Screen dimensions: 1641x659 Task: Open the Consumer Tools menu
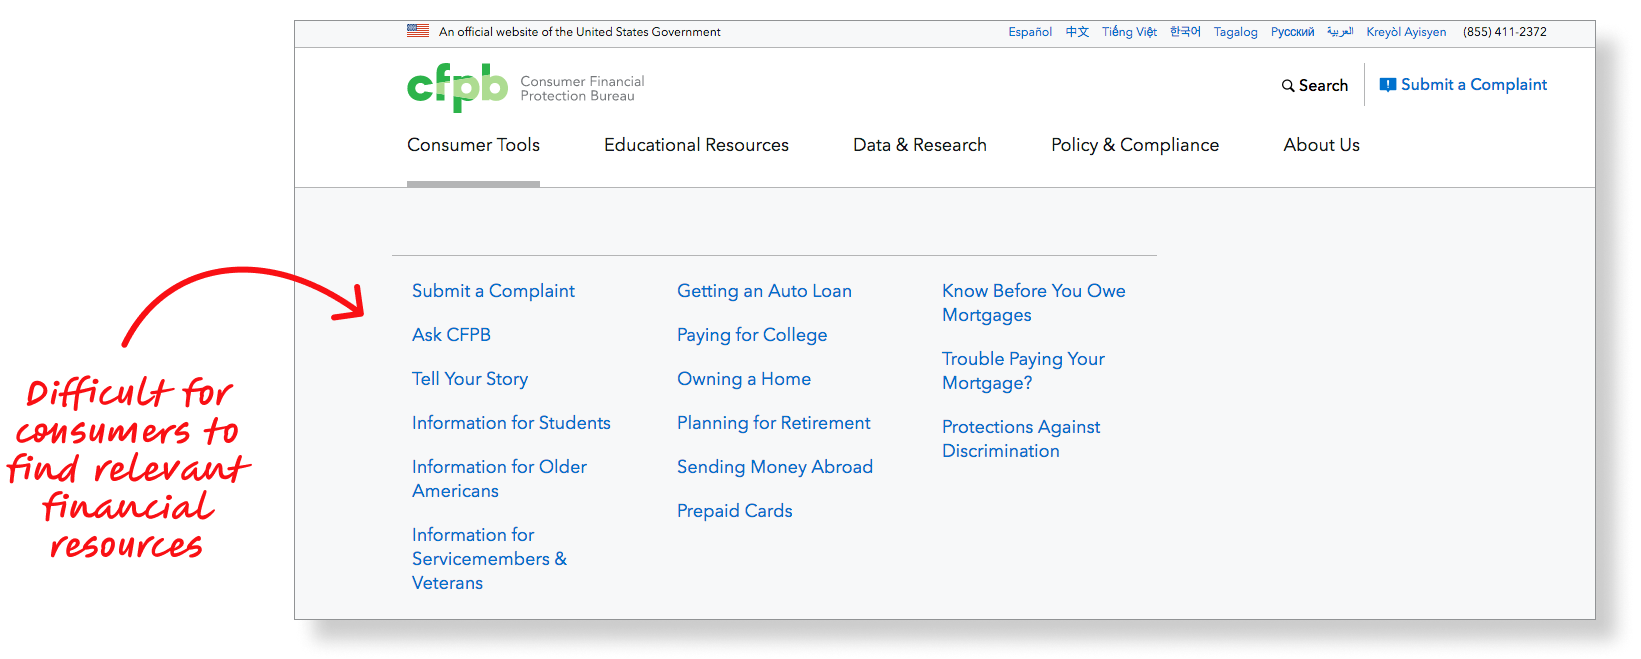point(473,145)
